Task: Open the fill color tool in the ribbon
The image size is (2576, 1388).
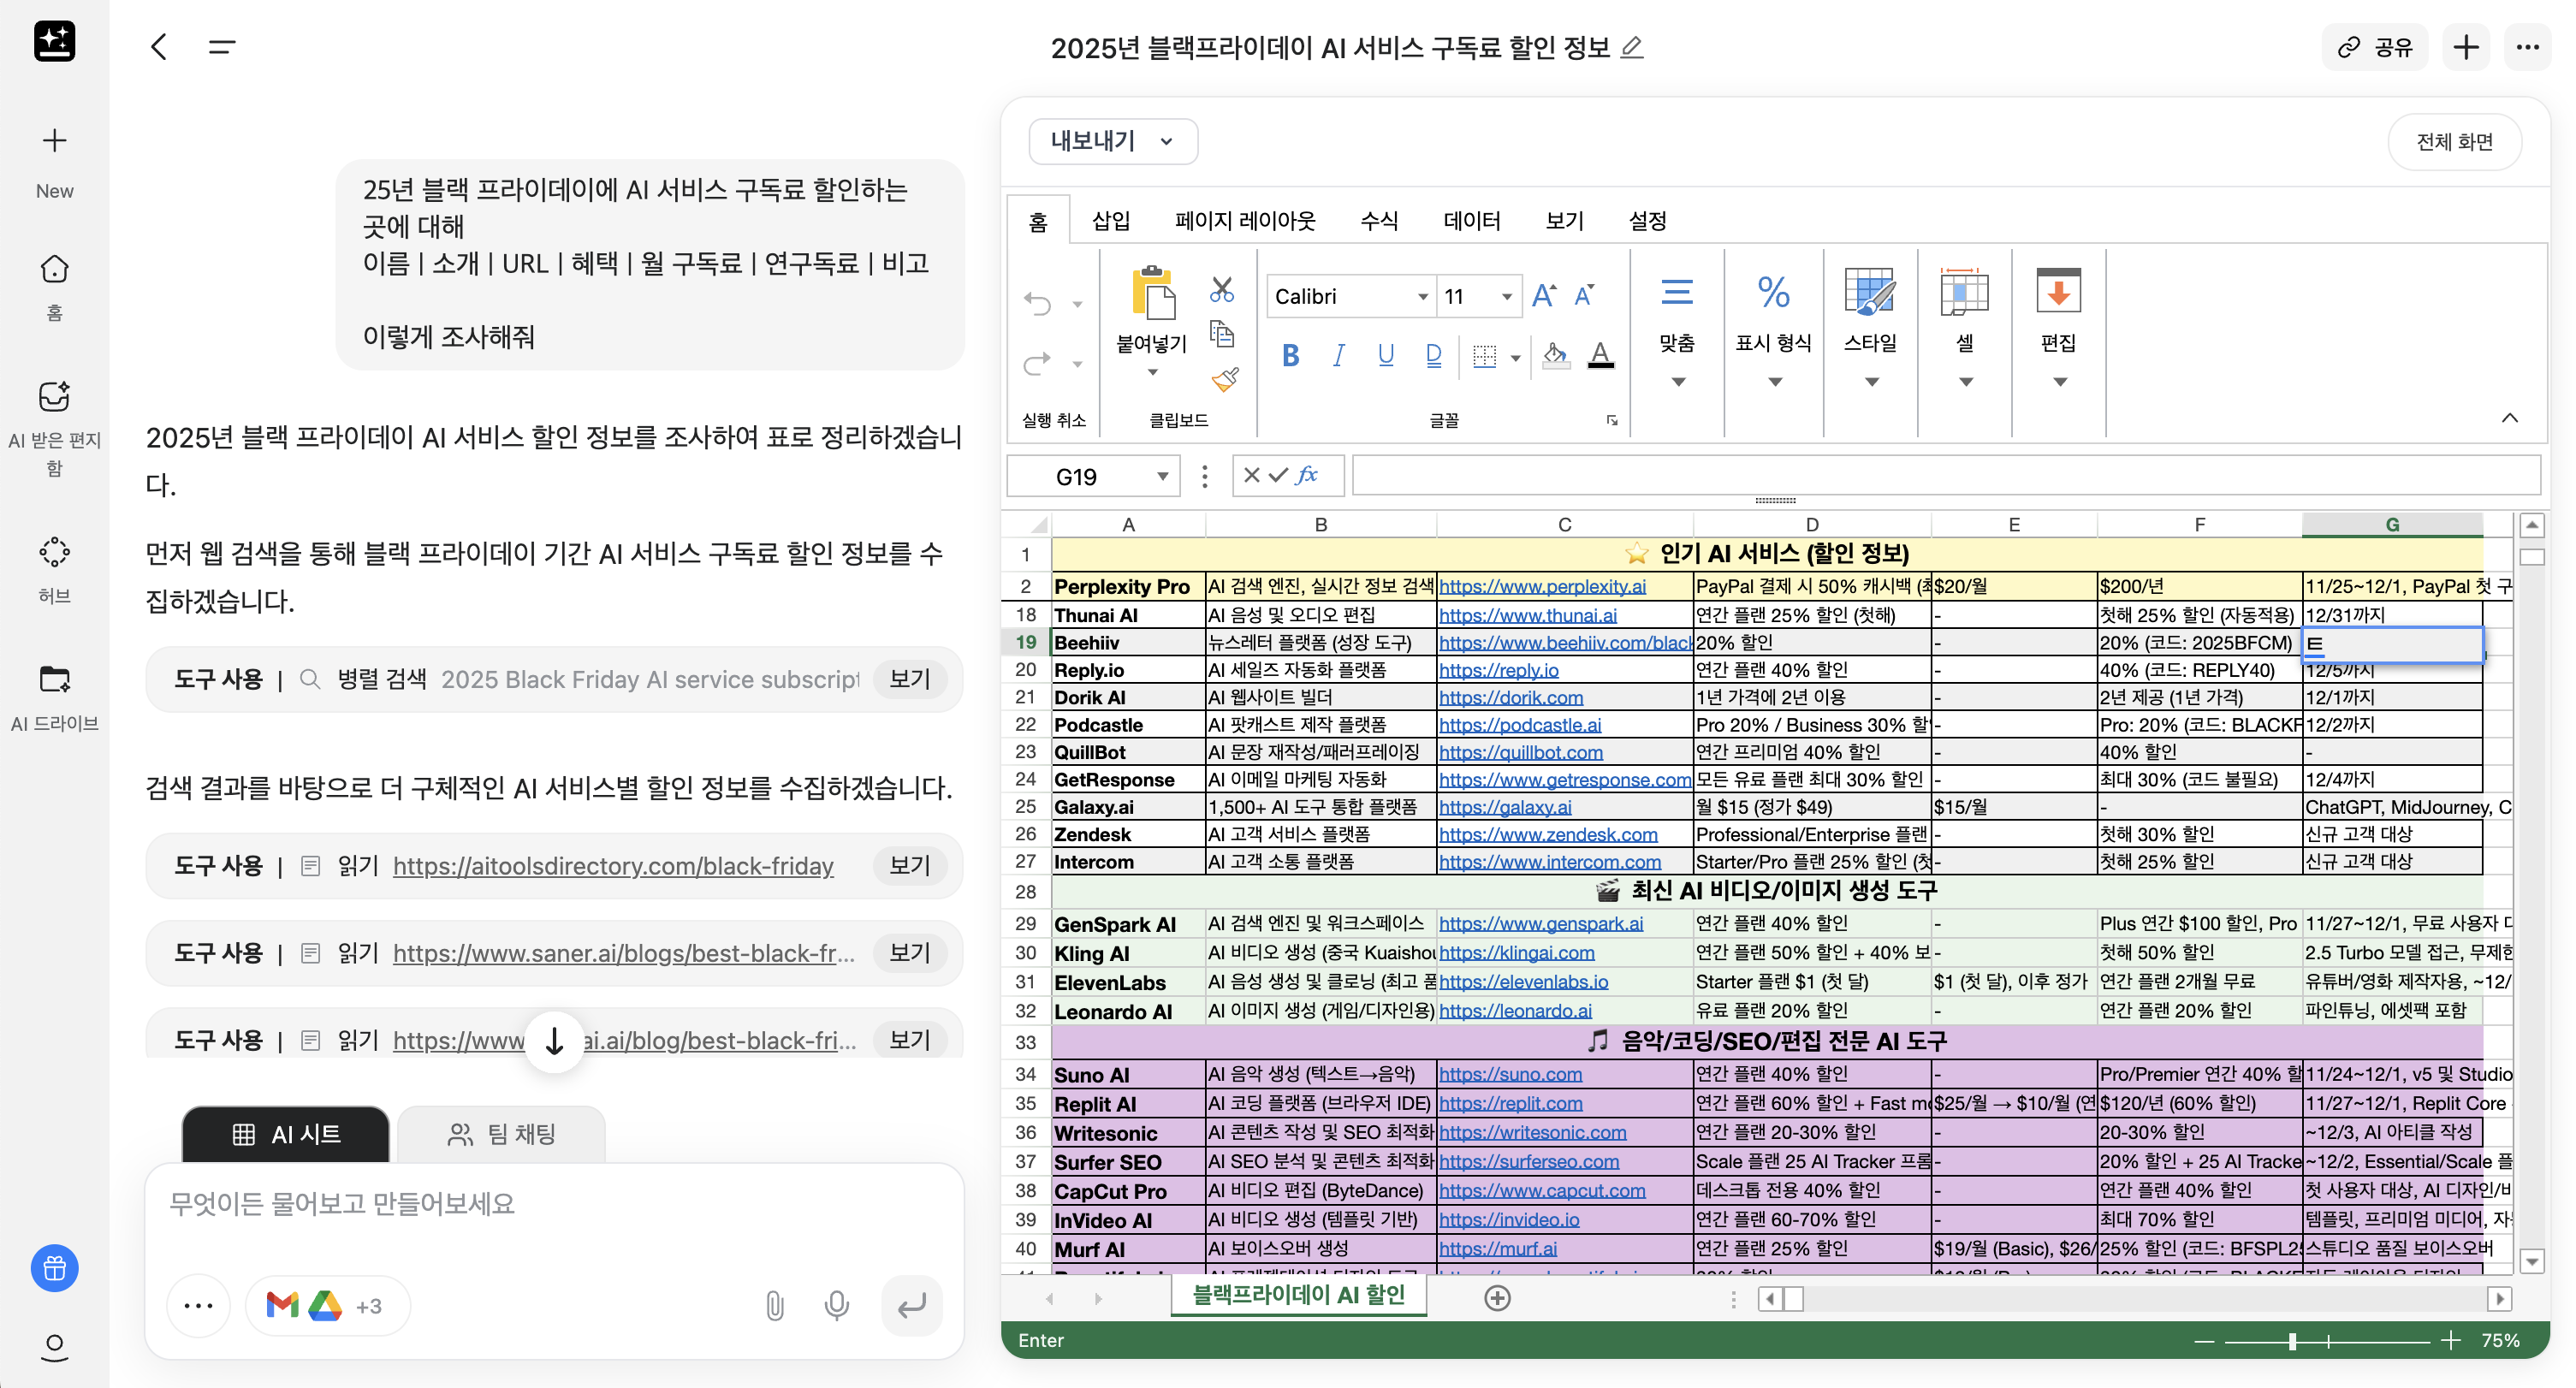Action: pyautogui.click(x=1554, y=356)
